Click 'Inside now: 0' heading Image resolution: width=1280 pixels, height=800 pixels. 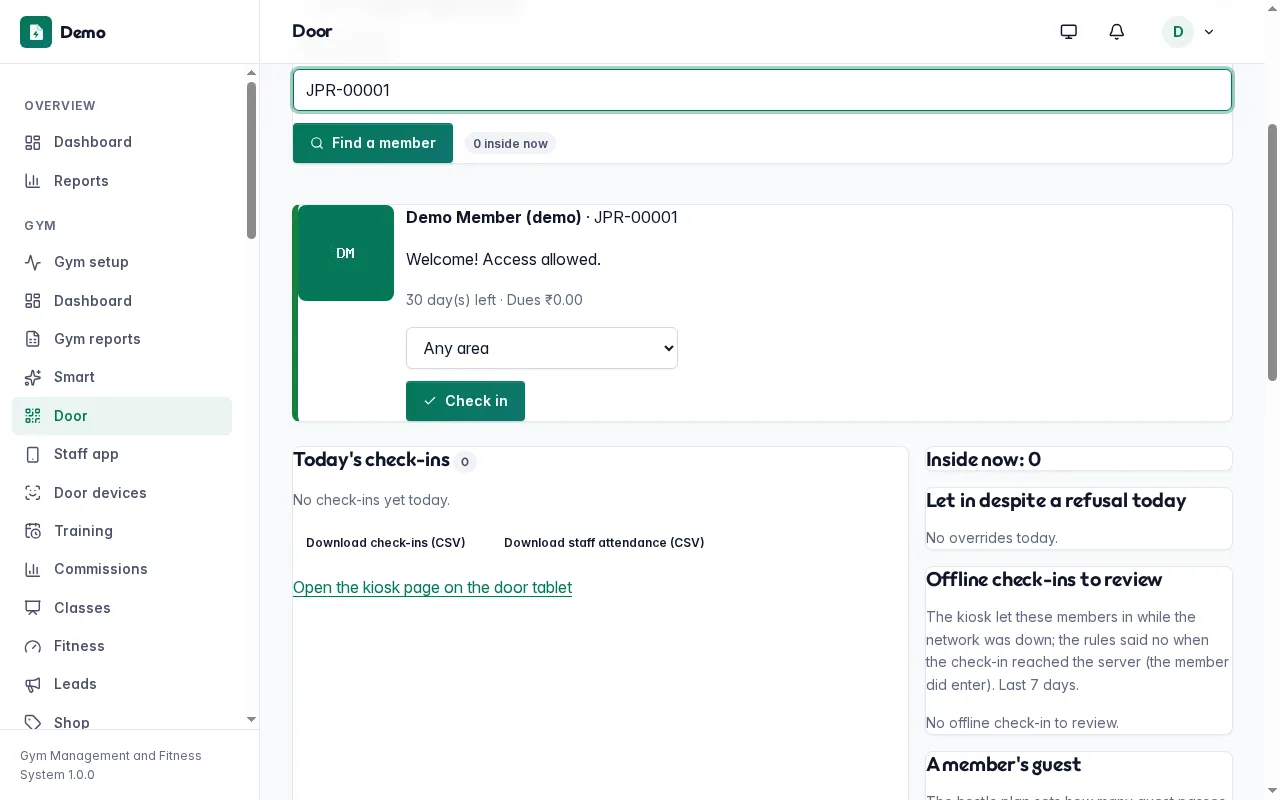pos(983,459)
